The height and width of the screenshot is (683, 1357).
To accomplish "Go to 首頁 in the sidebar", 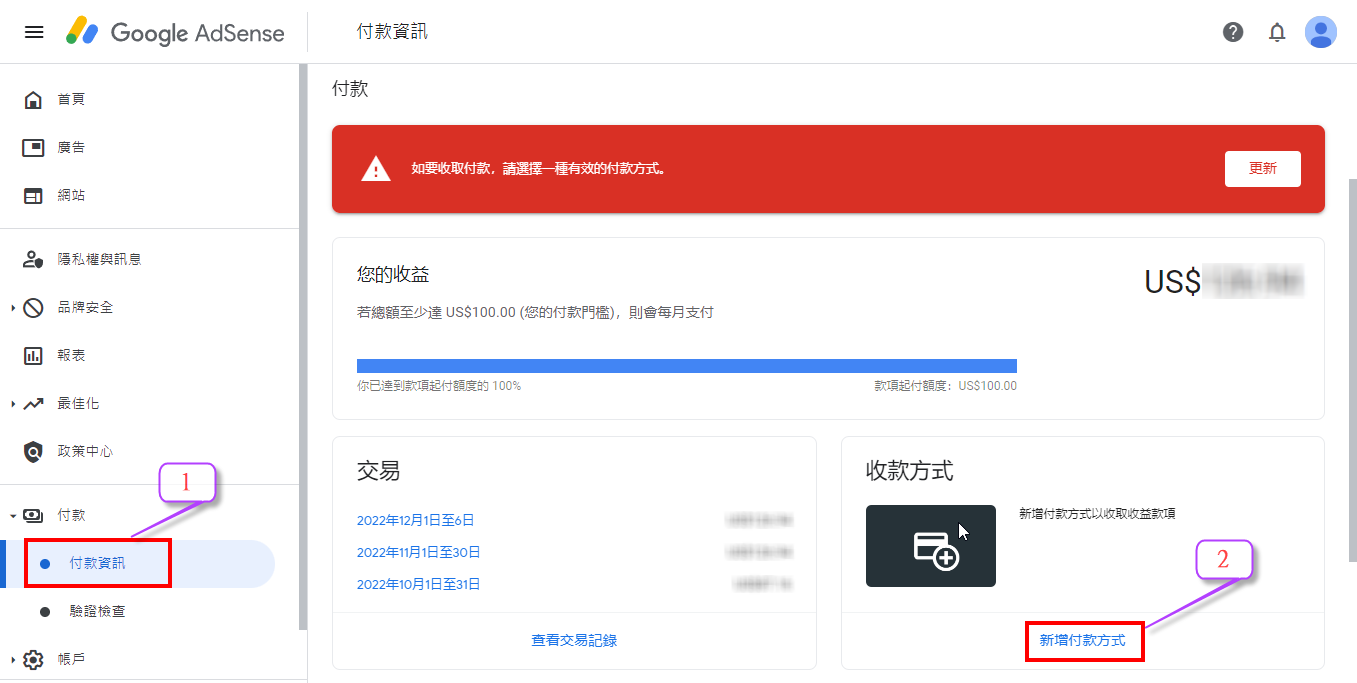I will coord(71,99).
